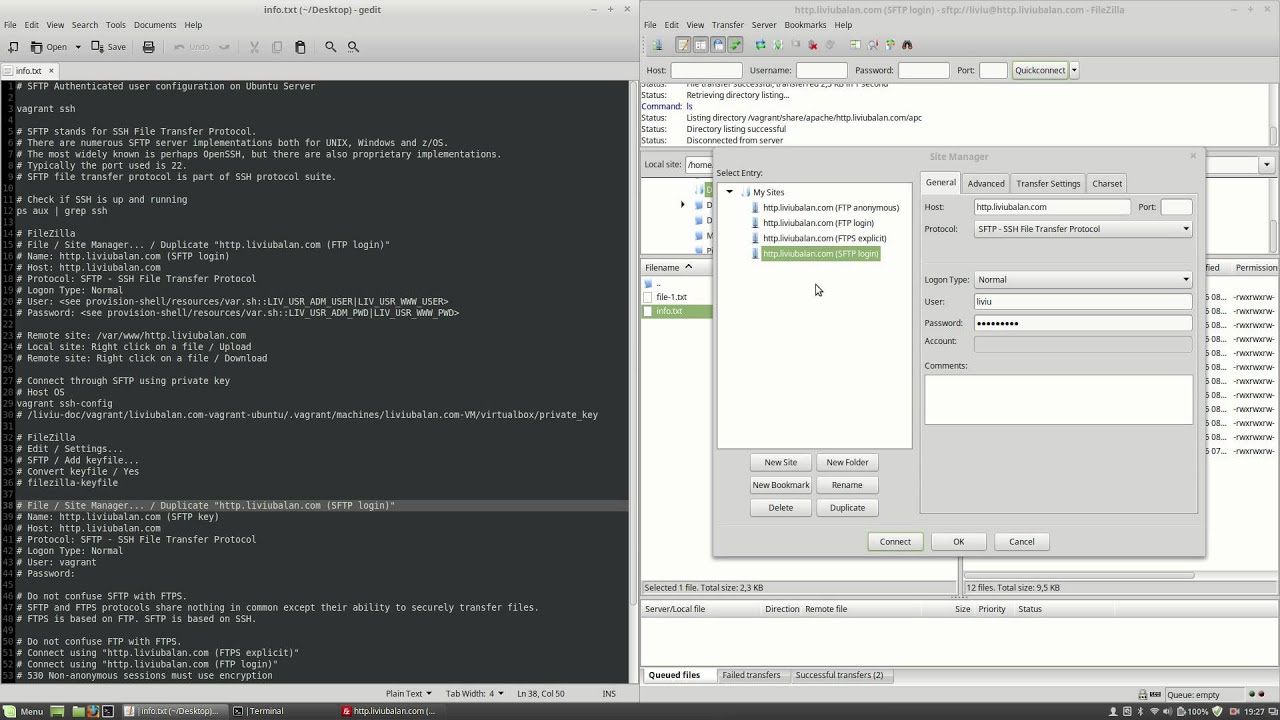Screen dimensions: 1280x720
Task: Open Find and Replace icon in gedit
Action: click(353, 47)
